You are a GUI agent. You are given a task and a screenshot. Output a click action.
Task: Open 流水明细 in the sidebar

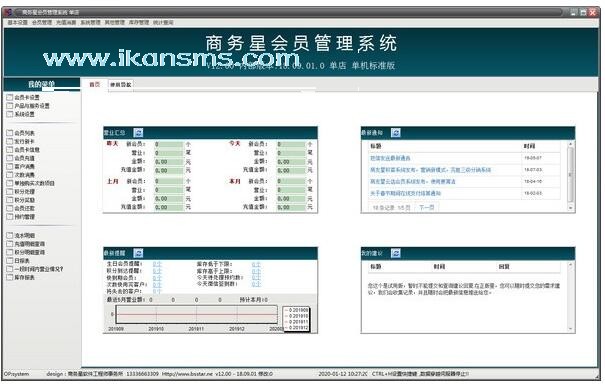[20, 235]
